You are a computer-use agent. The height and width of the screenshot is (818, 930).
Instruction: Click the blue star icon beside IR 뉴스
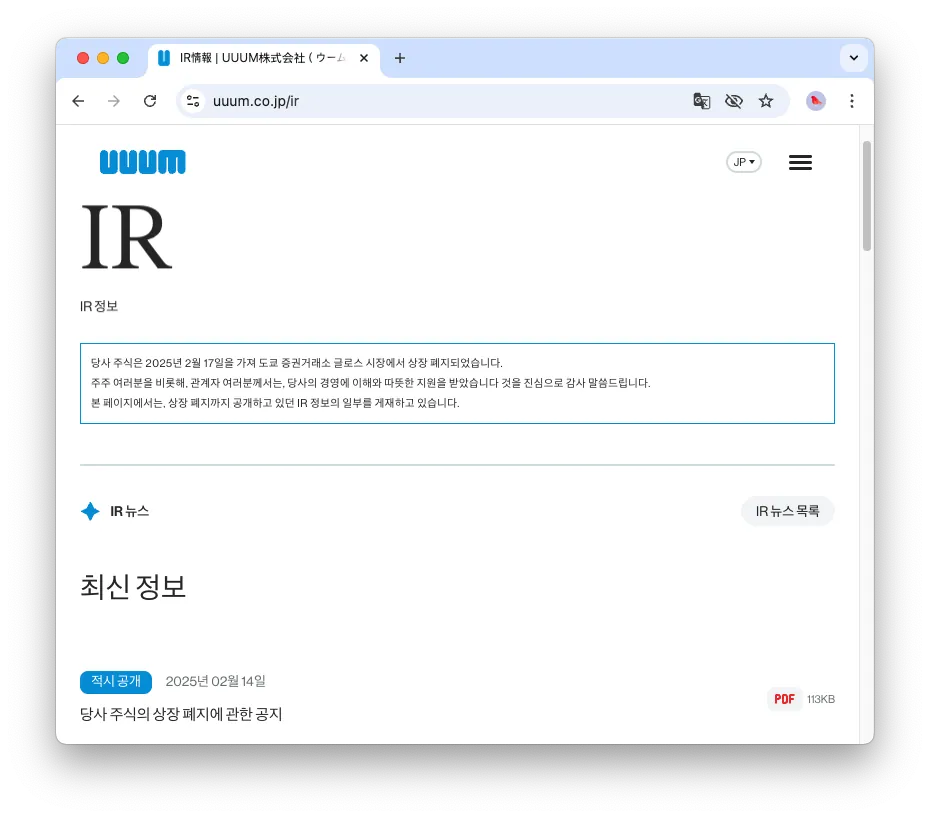click(90, 511)
